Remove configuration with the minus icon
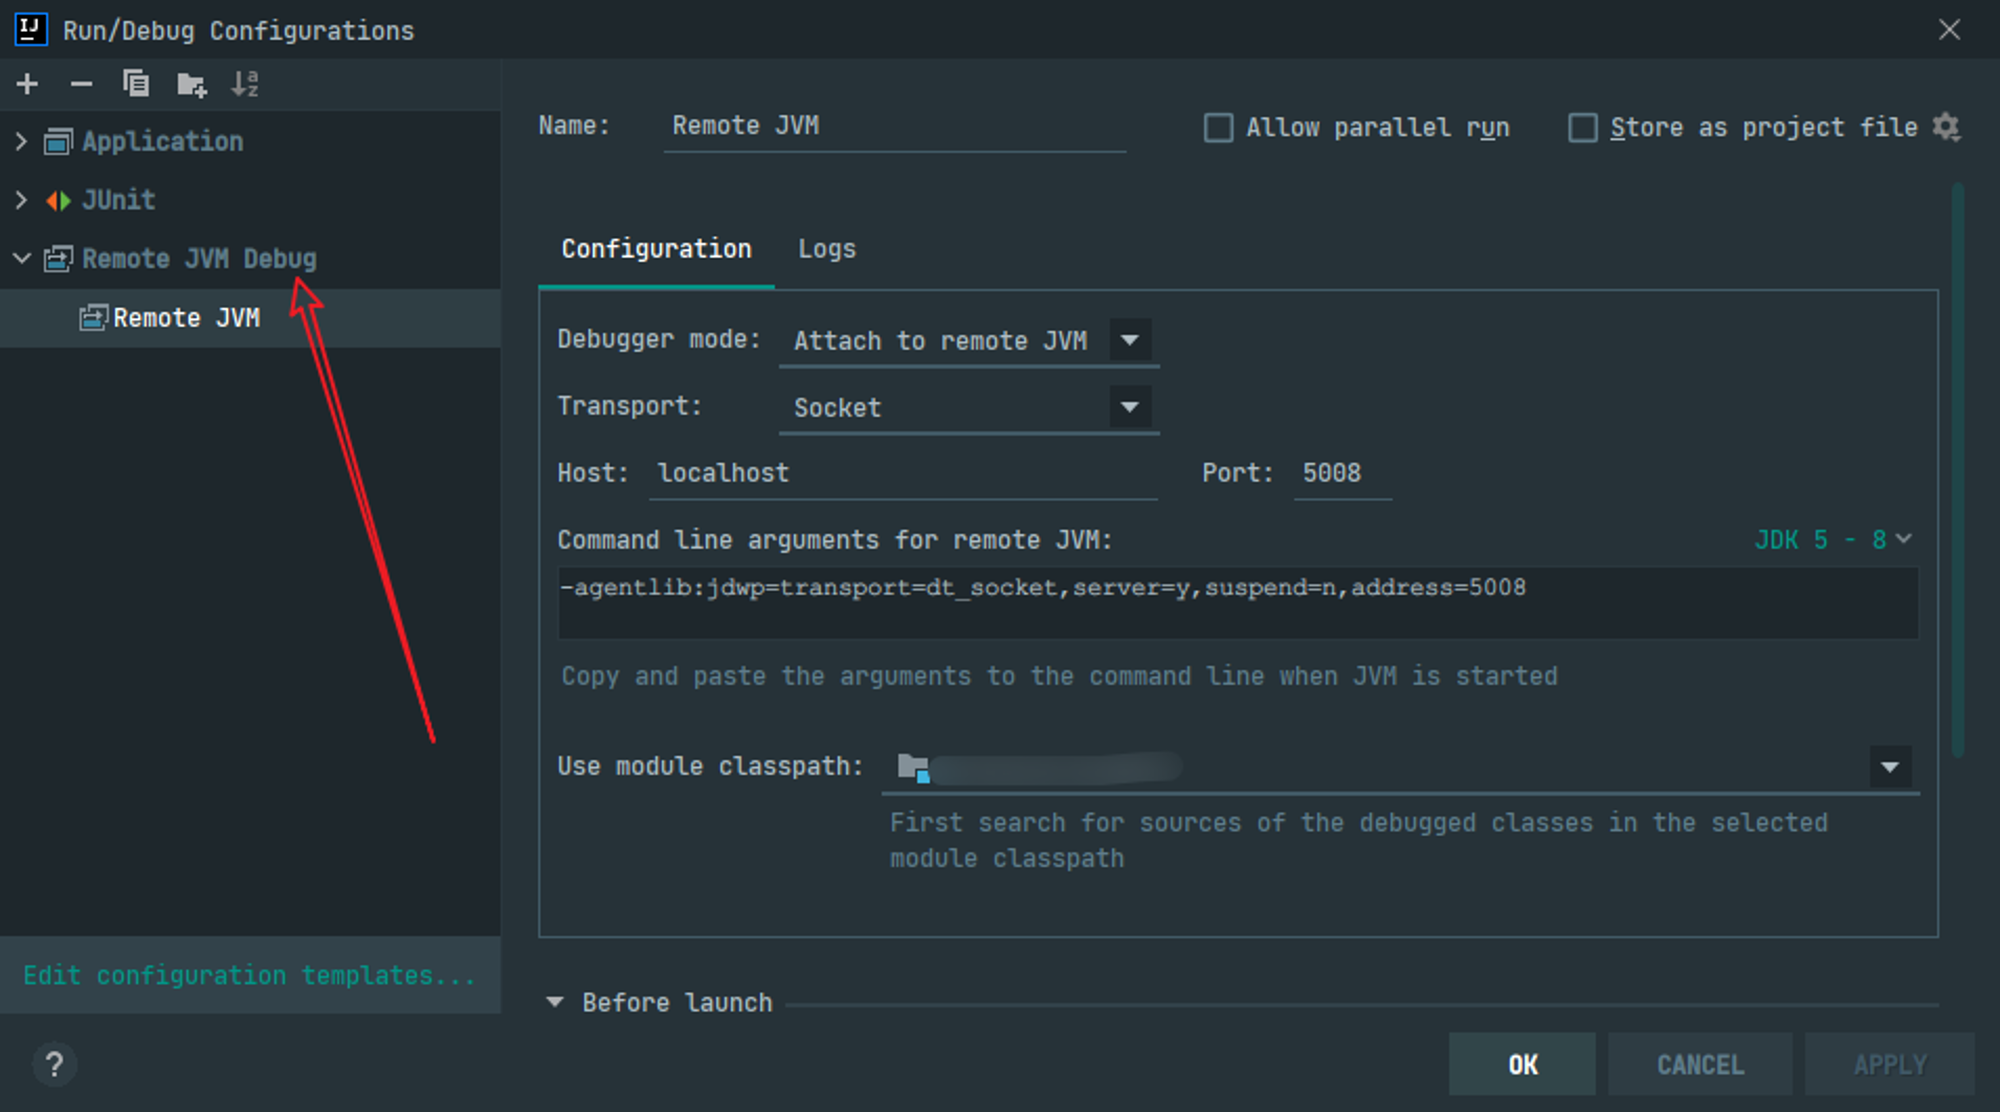2000x1112 pixels. coord(81,84)
